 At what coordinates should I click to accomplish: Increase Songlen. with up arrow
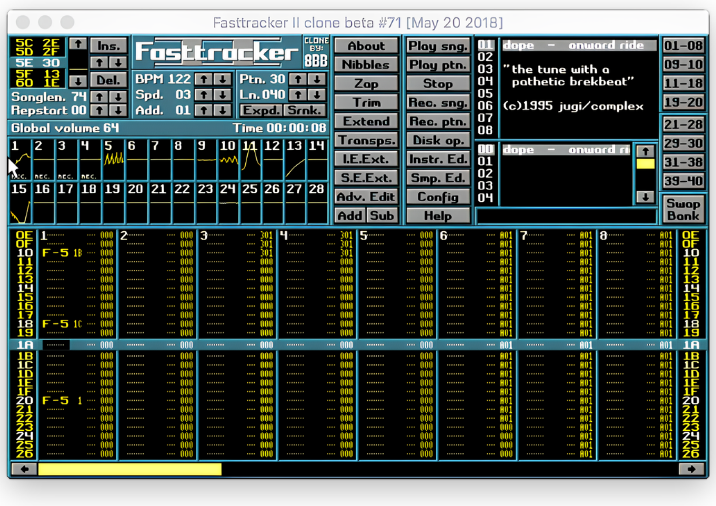tap(99, 96)
